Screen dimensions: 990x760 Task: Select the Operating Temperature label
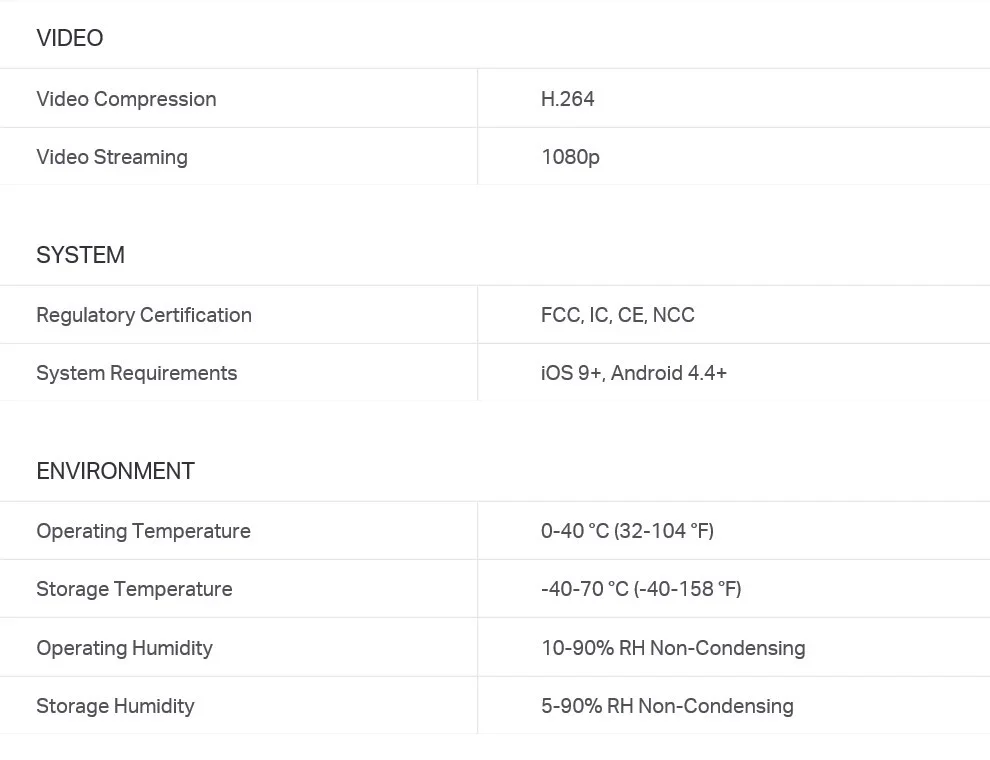[143, 531]
